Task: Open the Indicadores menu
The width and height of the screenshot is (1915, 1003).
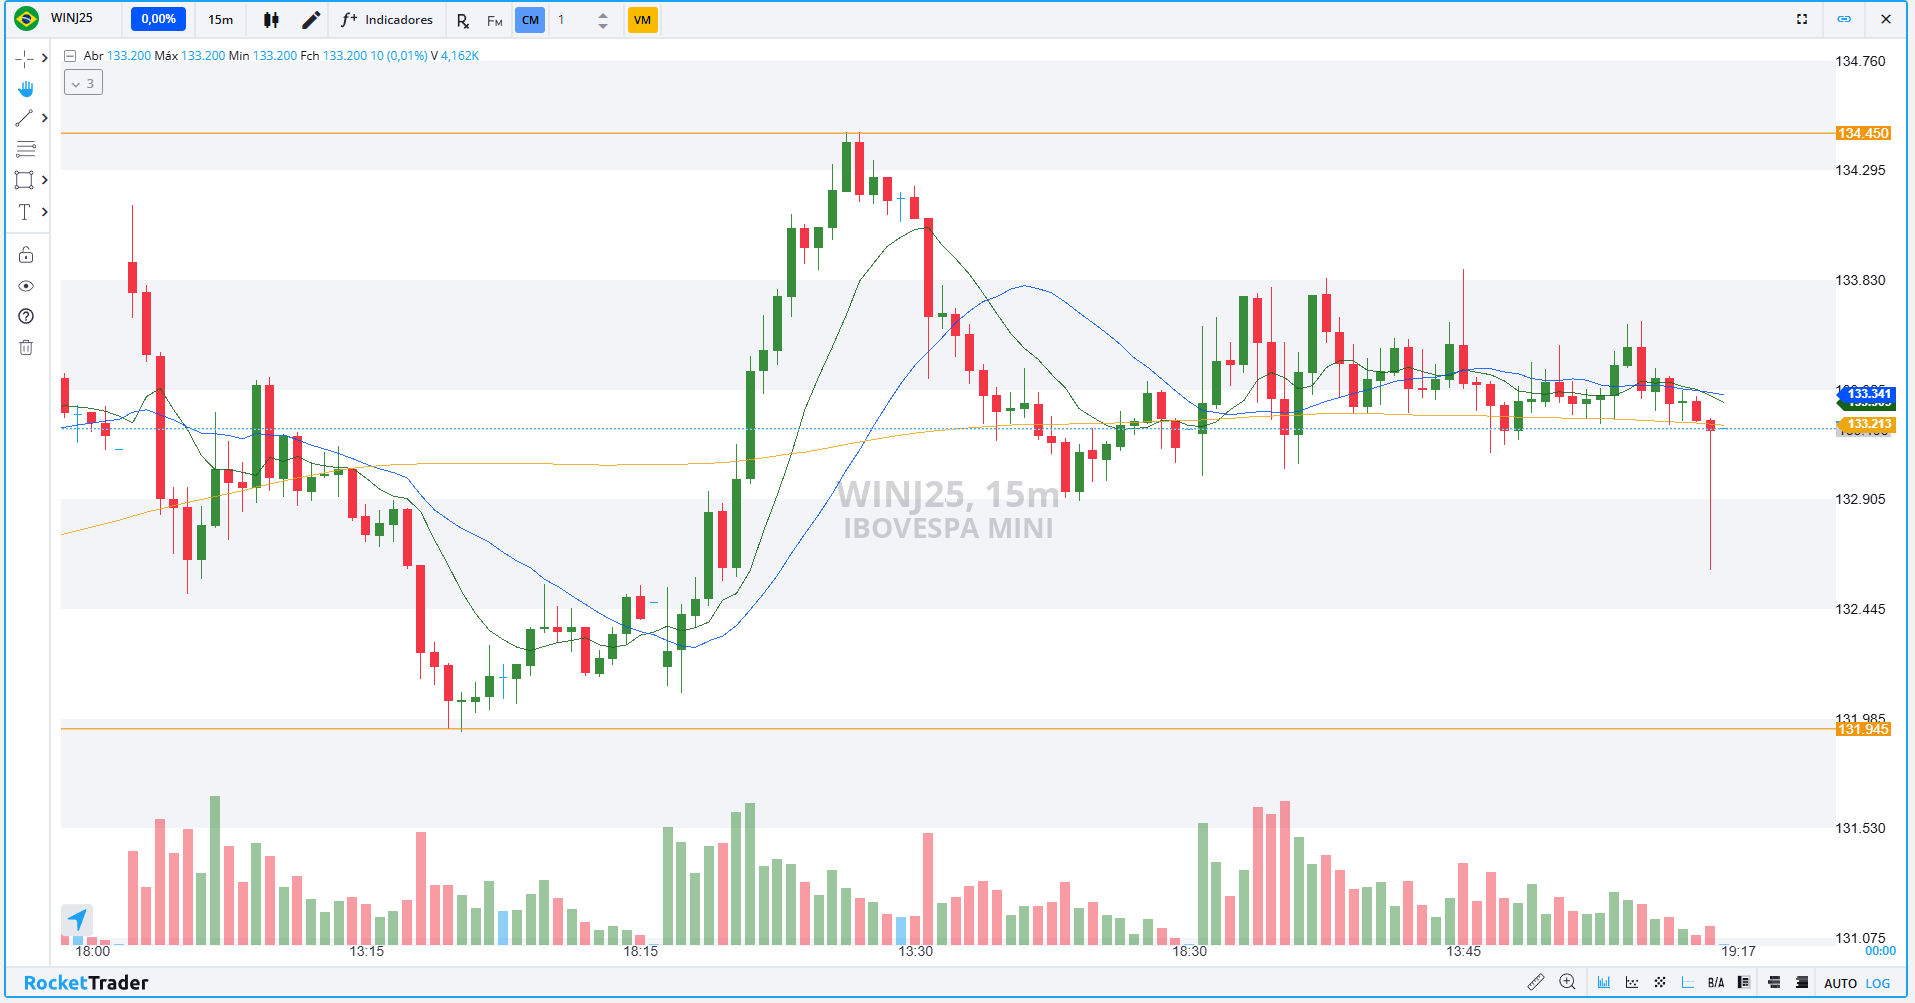Action: pos(387,20)
